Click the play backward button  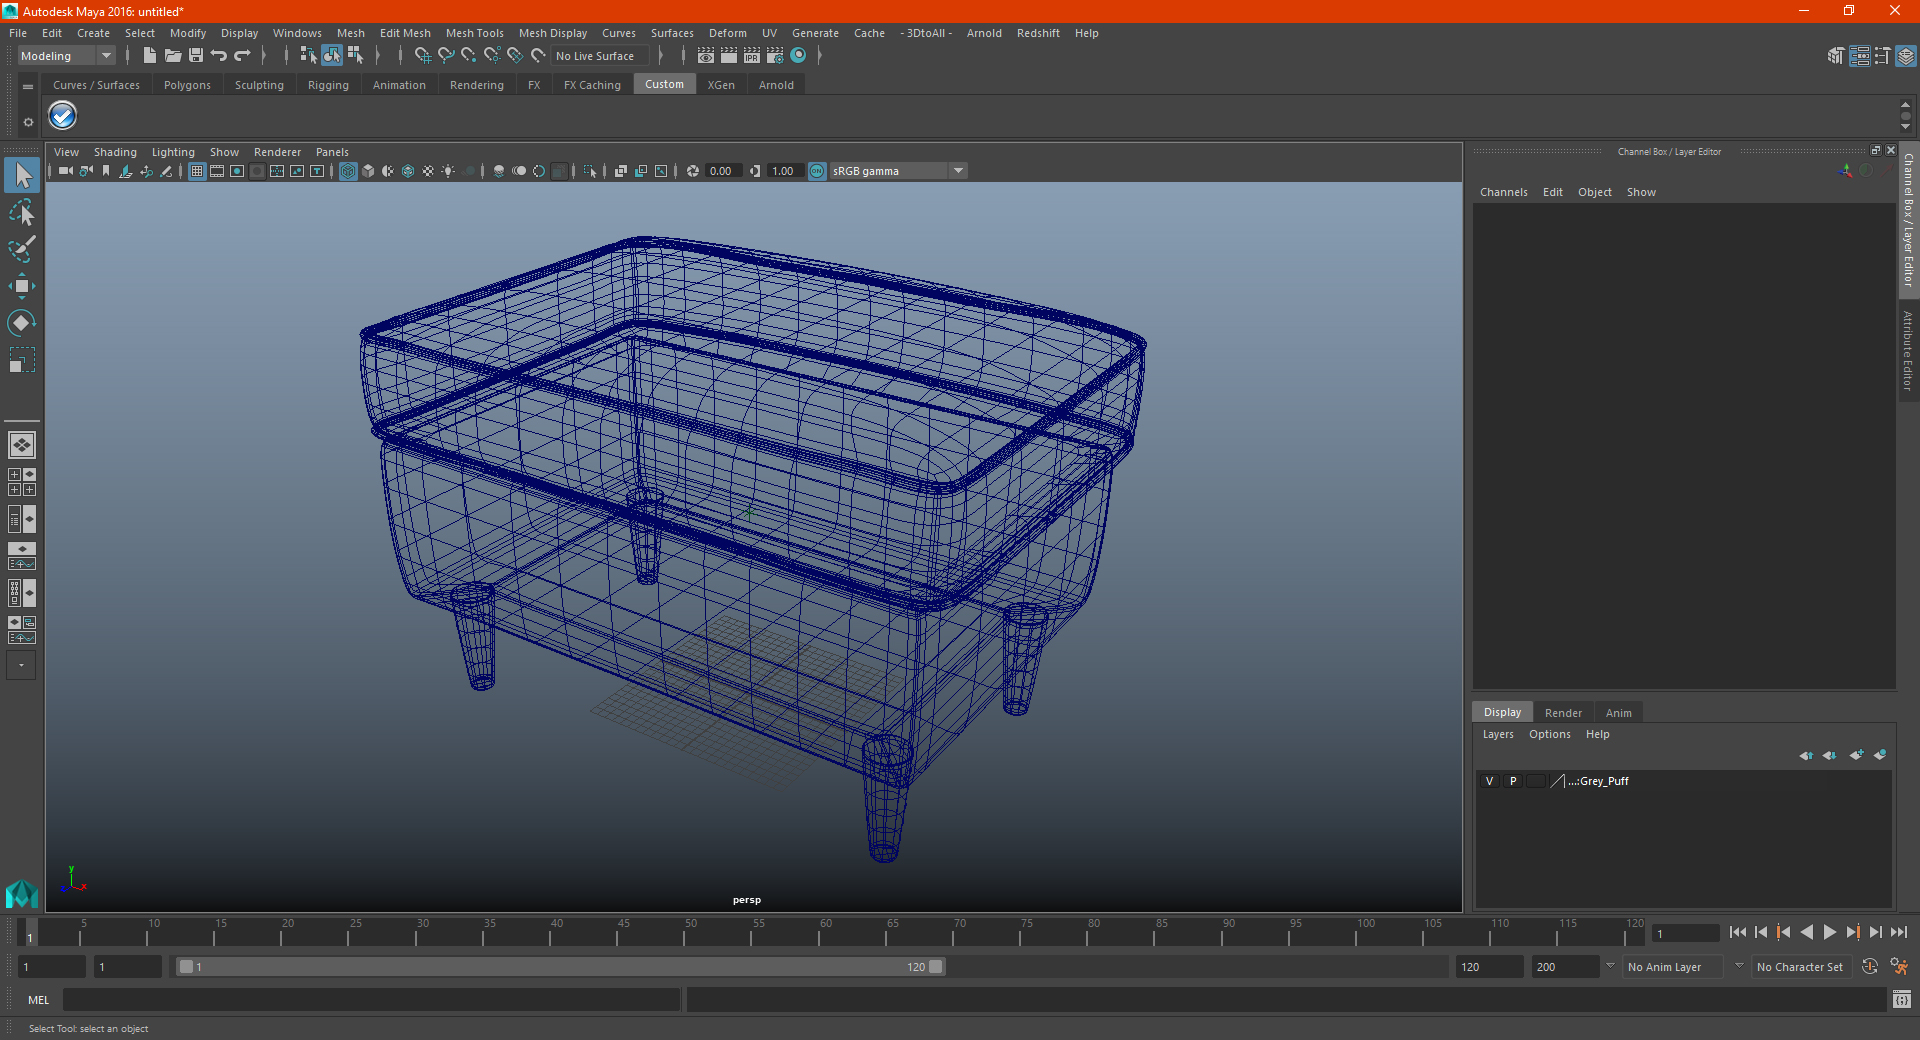(1807, 932)
